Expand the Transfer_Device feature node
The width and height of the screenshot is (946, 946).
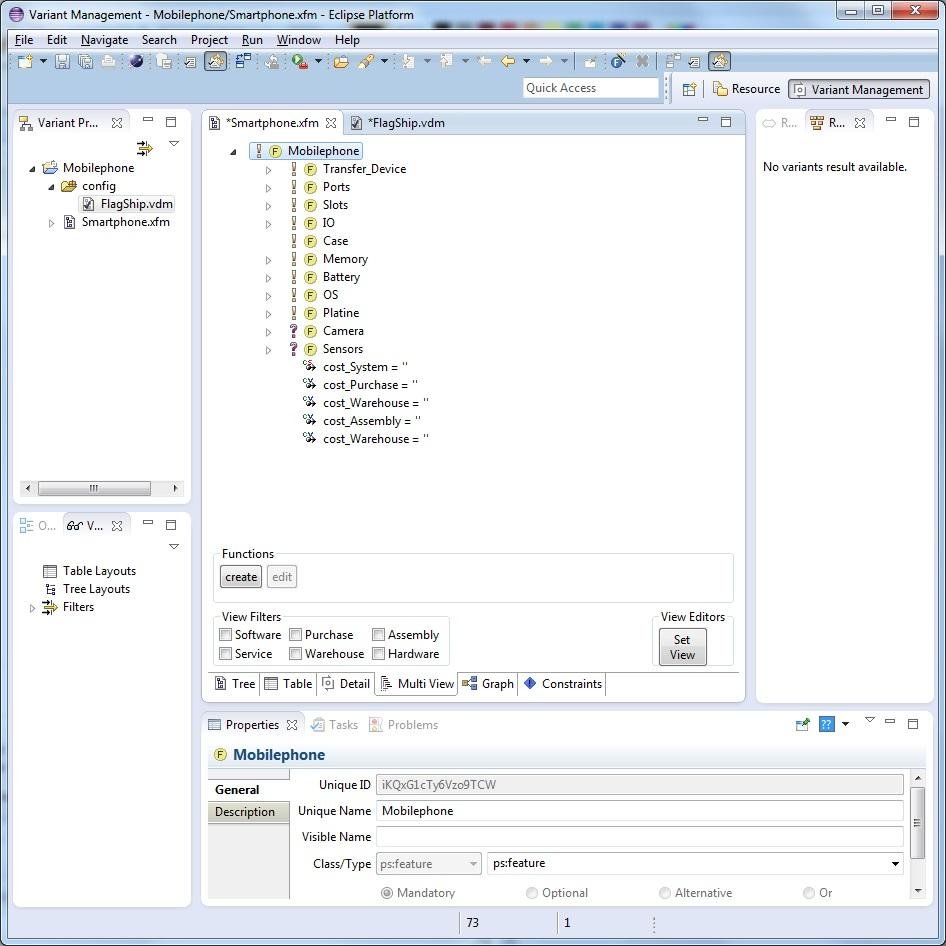(x=268, y=170)
